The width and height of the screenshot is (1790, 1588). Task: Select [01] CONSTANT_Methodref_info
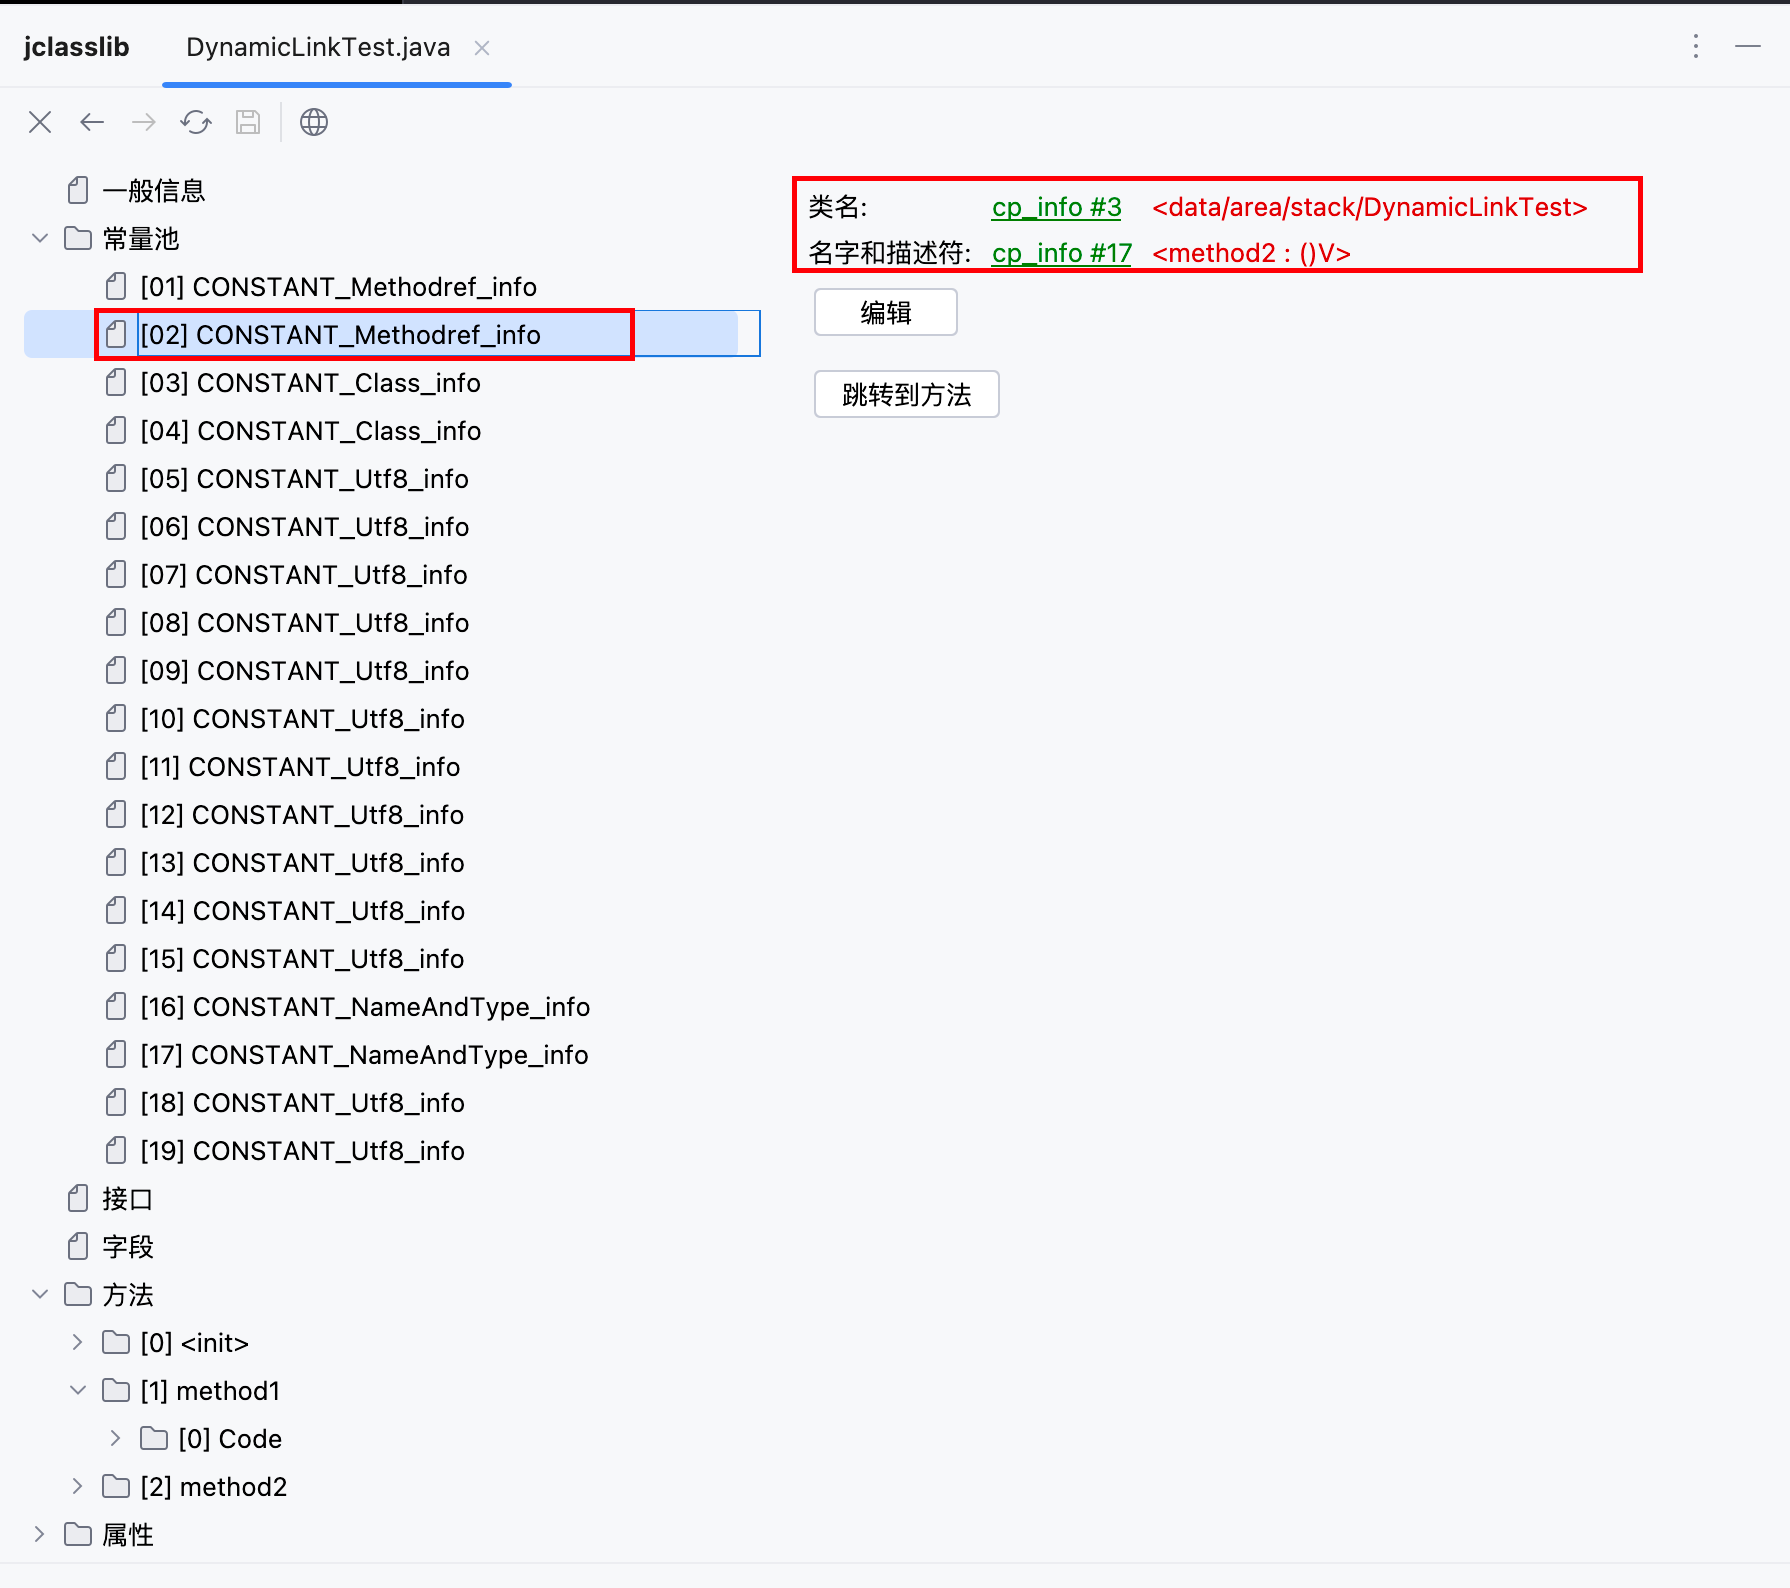pyautogui.click(x=339, y=287)
